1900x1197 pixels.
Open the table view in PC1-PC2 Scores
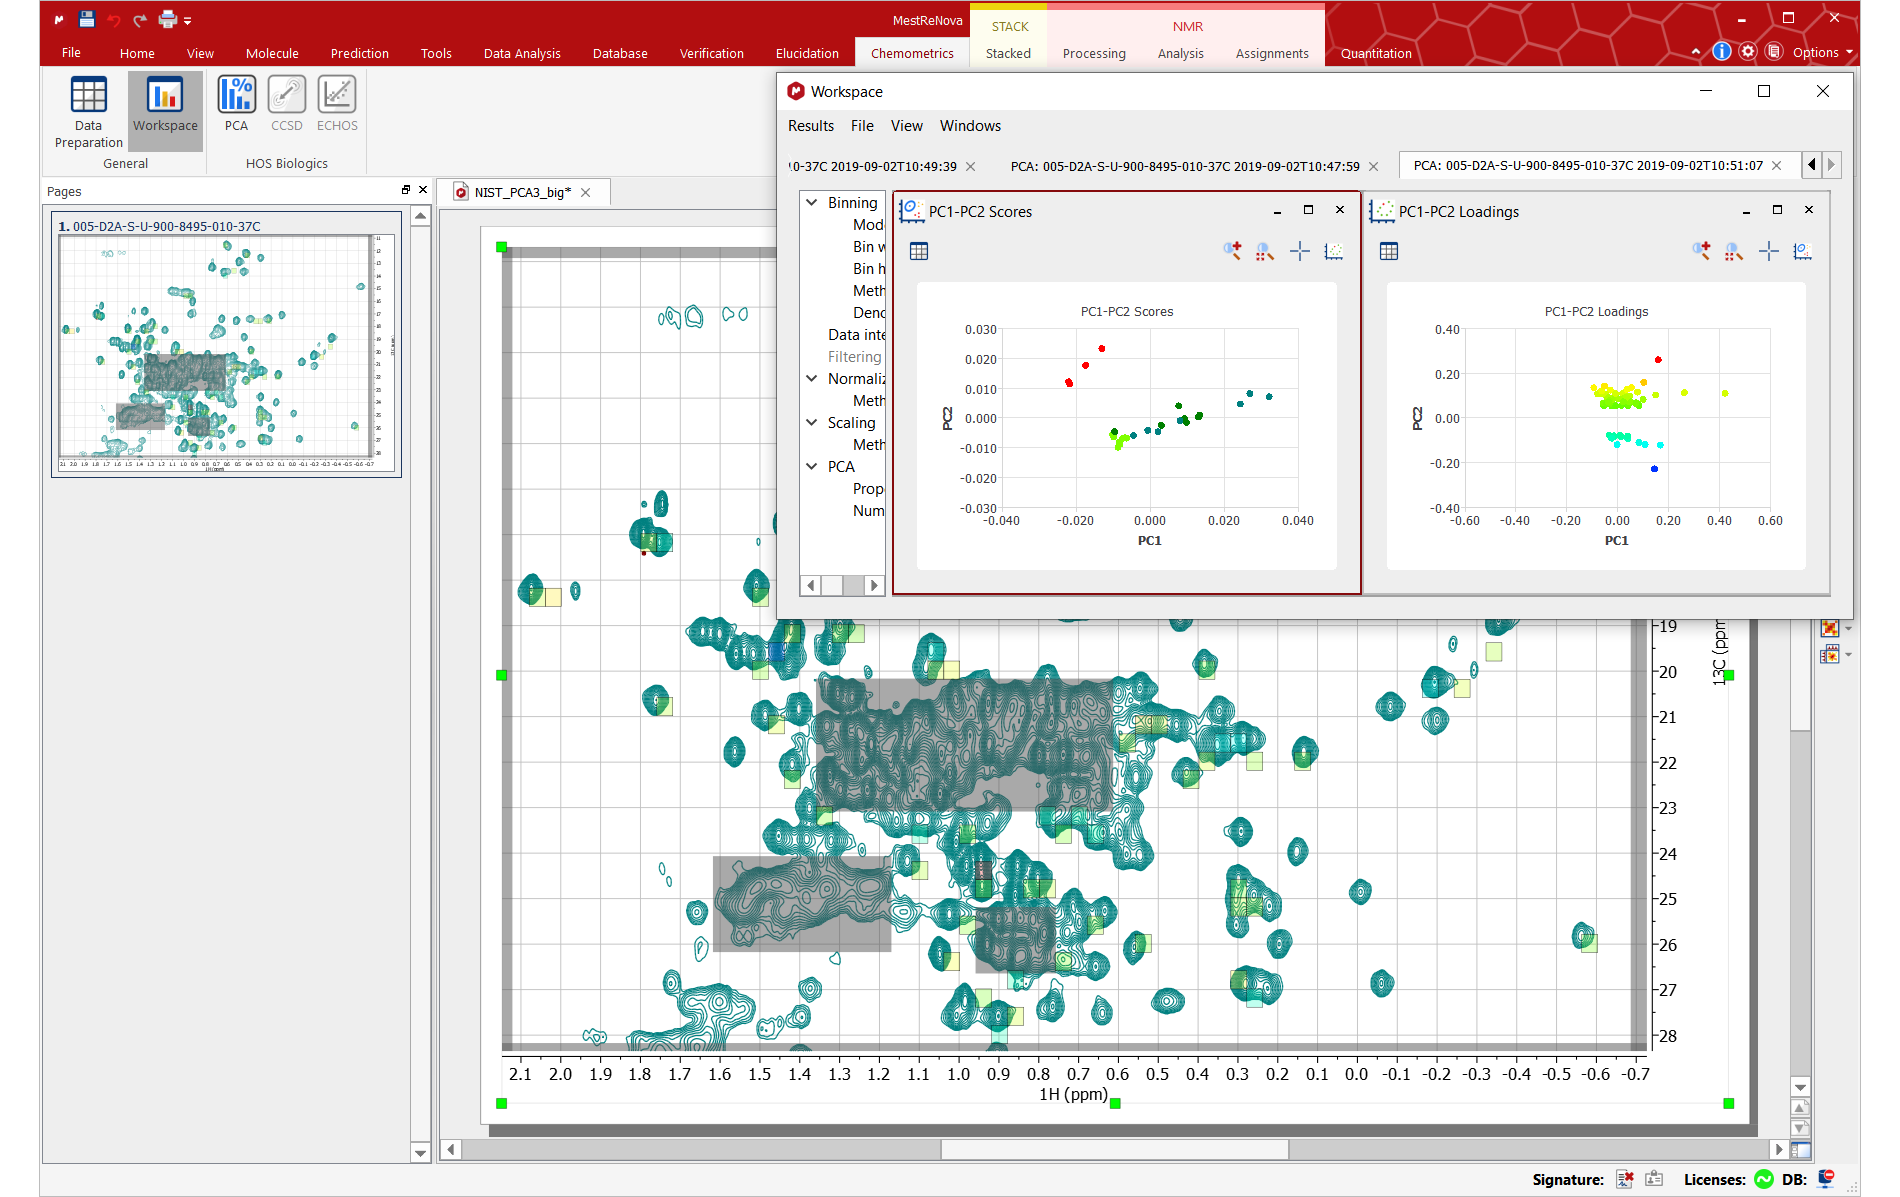click(x=919, y=251)
